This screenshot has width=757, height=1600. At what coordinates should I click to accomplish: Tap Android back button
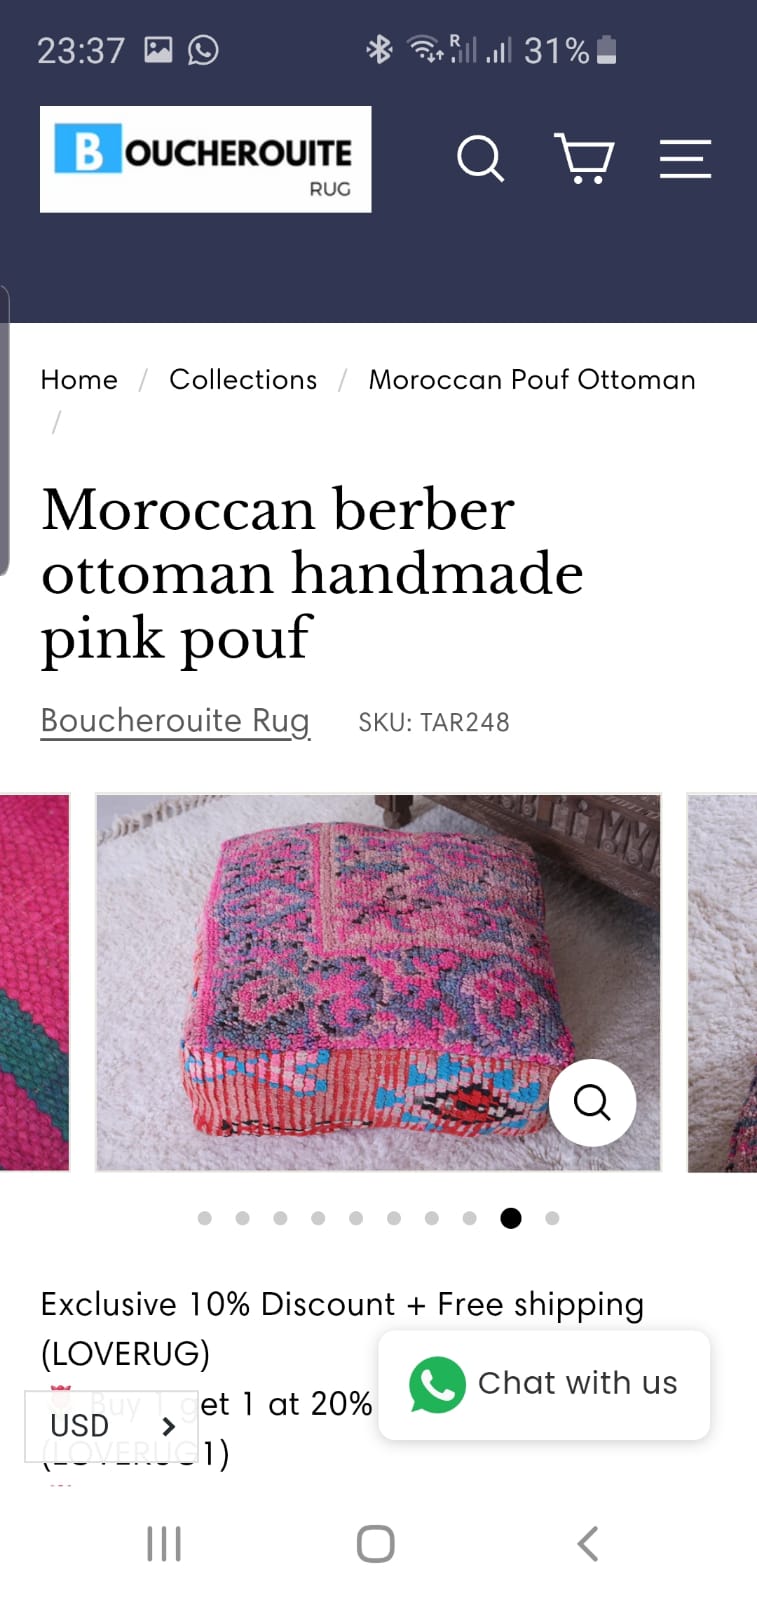point(588,1543)
